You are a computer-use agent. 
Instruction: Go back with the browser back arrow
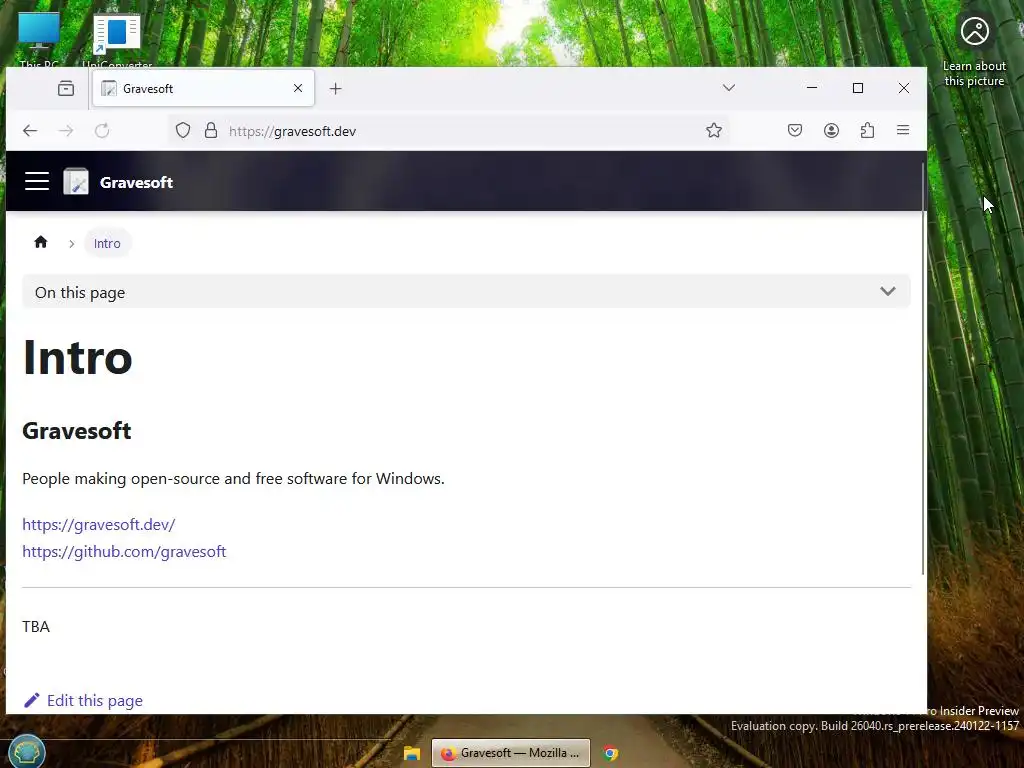click(x=30, y=131)
